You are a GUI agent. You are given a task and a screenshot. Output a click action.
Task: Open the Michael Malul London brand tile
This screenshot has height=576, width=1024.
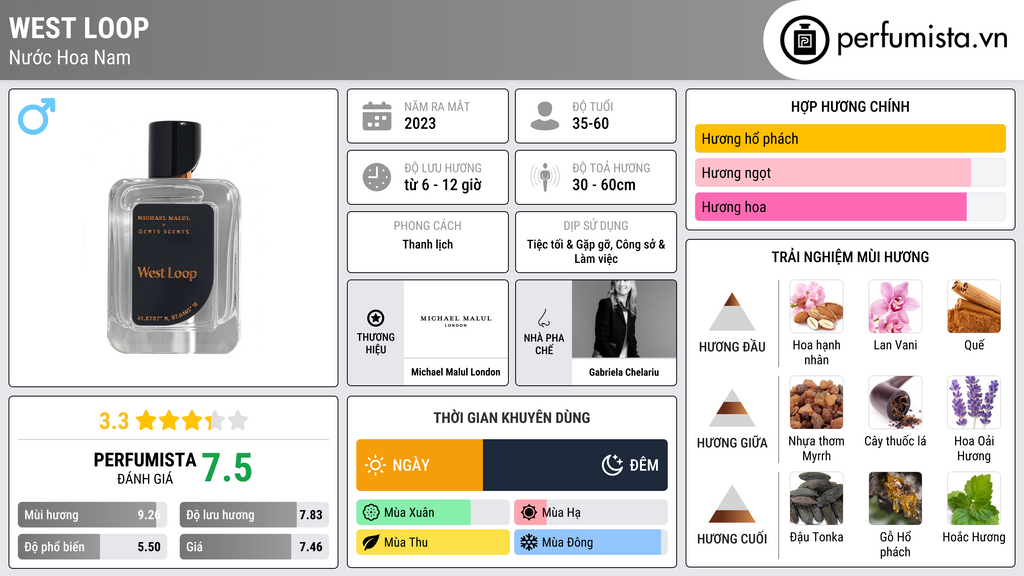pos(428,333)
